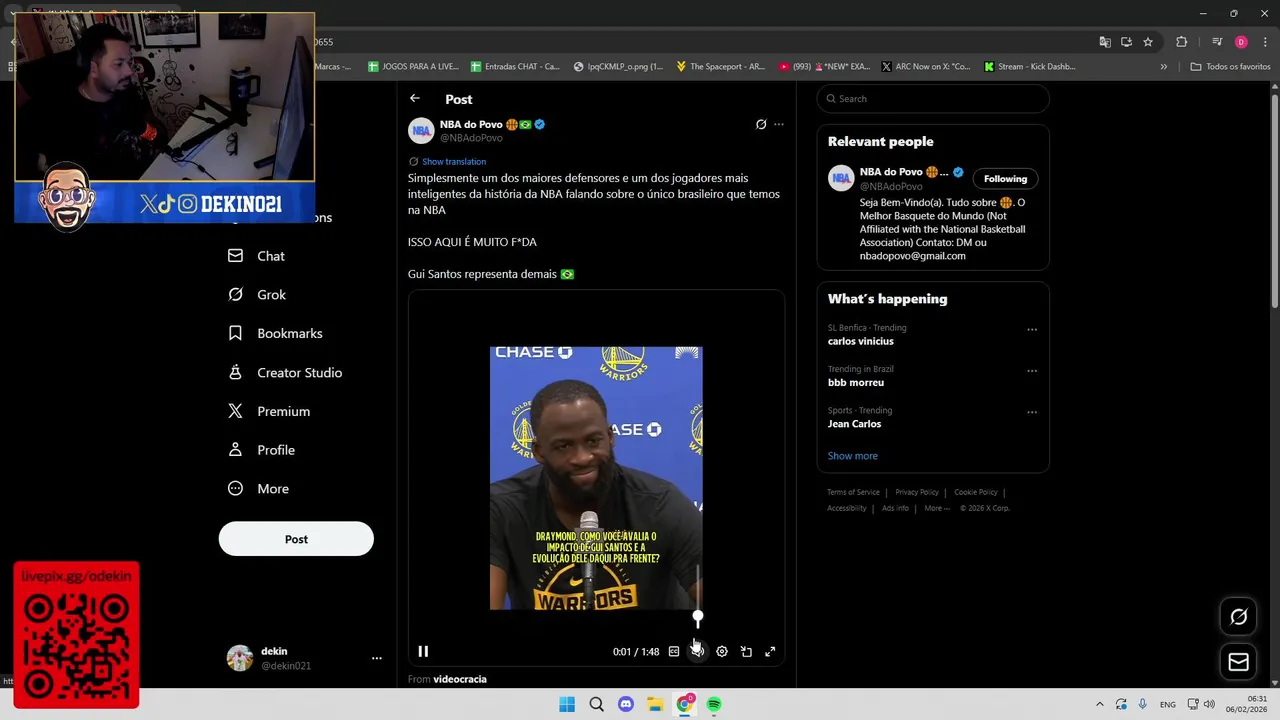Screen dimensions: 1280x720
Task: Open Privacy Policy footer link
Action: (917, 492)
